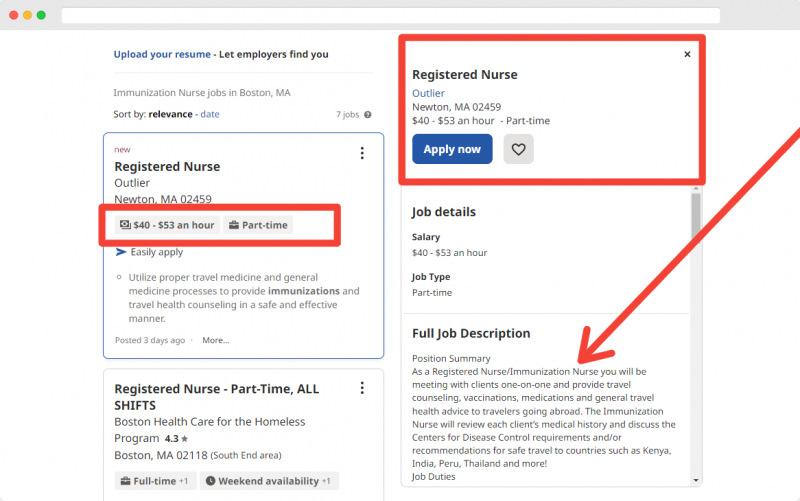Expand the More... description link

click(x=215, y=340)
